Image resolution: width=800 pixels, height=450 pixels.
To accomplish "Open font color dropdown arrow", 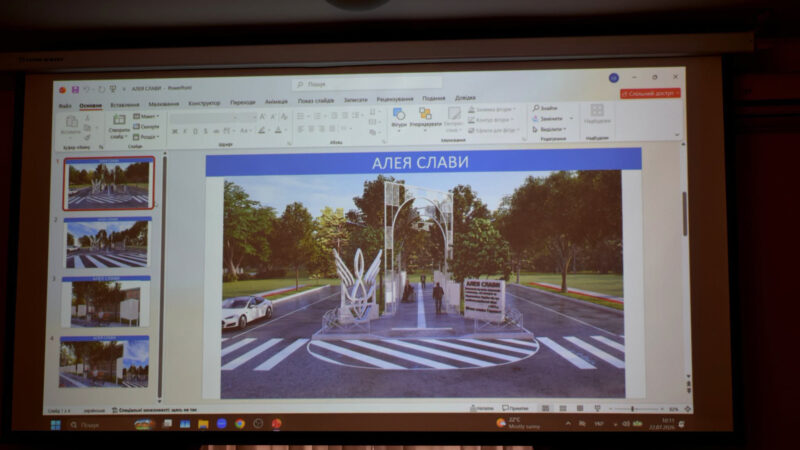I will 286,131.
